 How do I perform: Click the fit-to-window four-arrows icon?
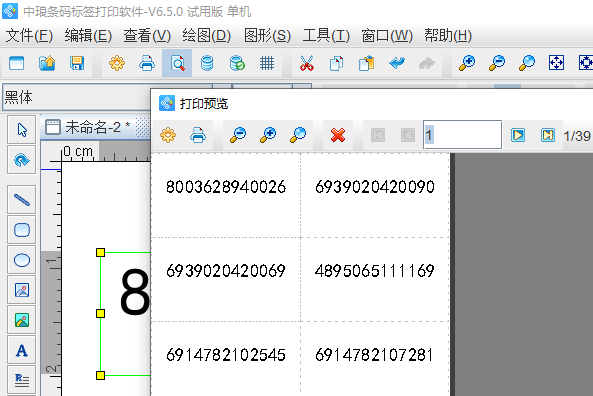pyautogui.click(x=556, y=63)
